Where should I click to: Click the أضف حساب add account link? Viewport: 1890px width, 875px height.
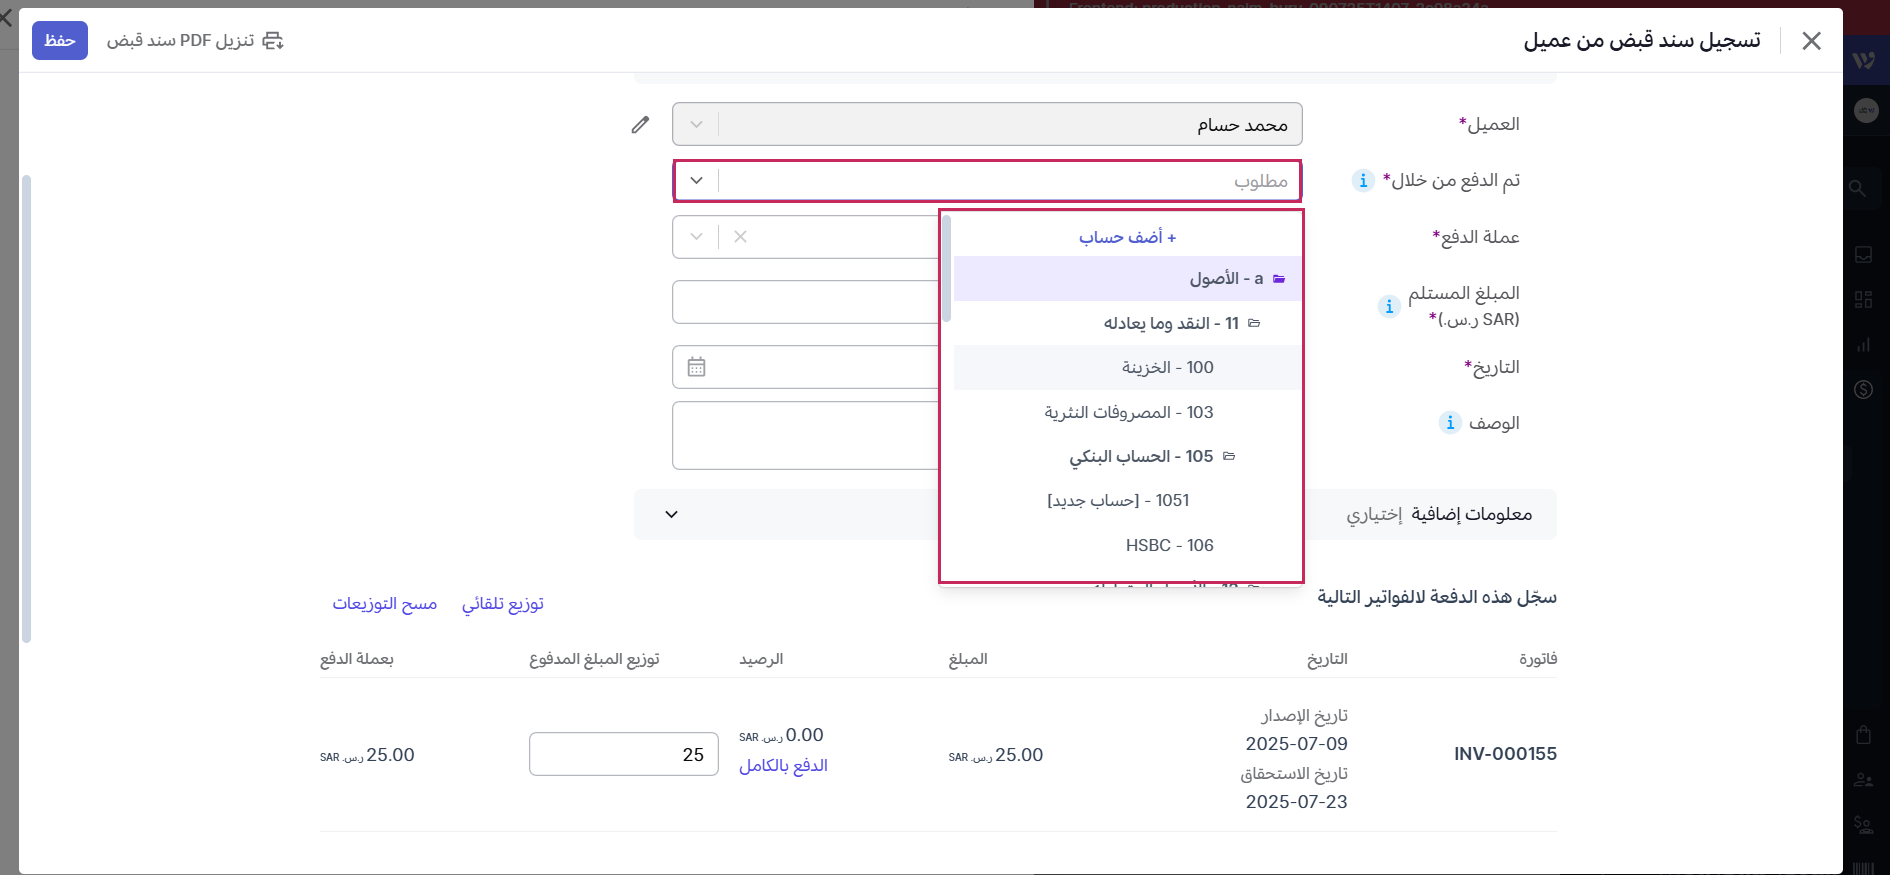click(1127, 237)
